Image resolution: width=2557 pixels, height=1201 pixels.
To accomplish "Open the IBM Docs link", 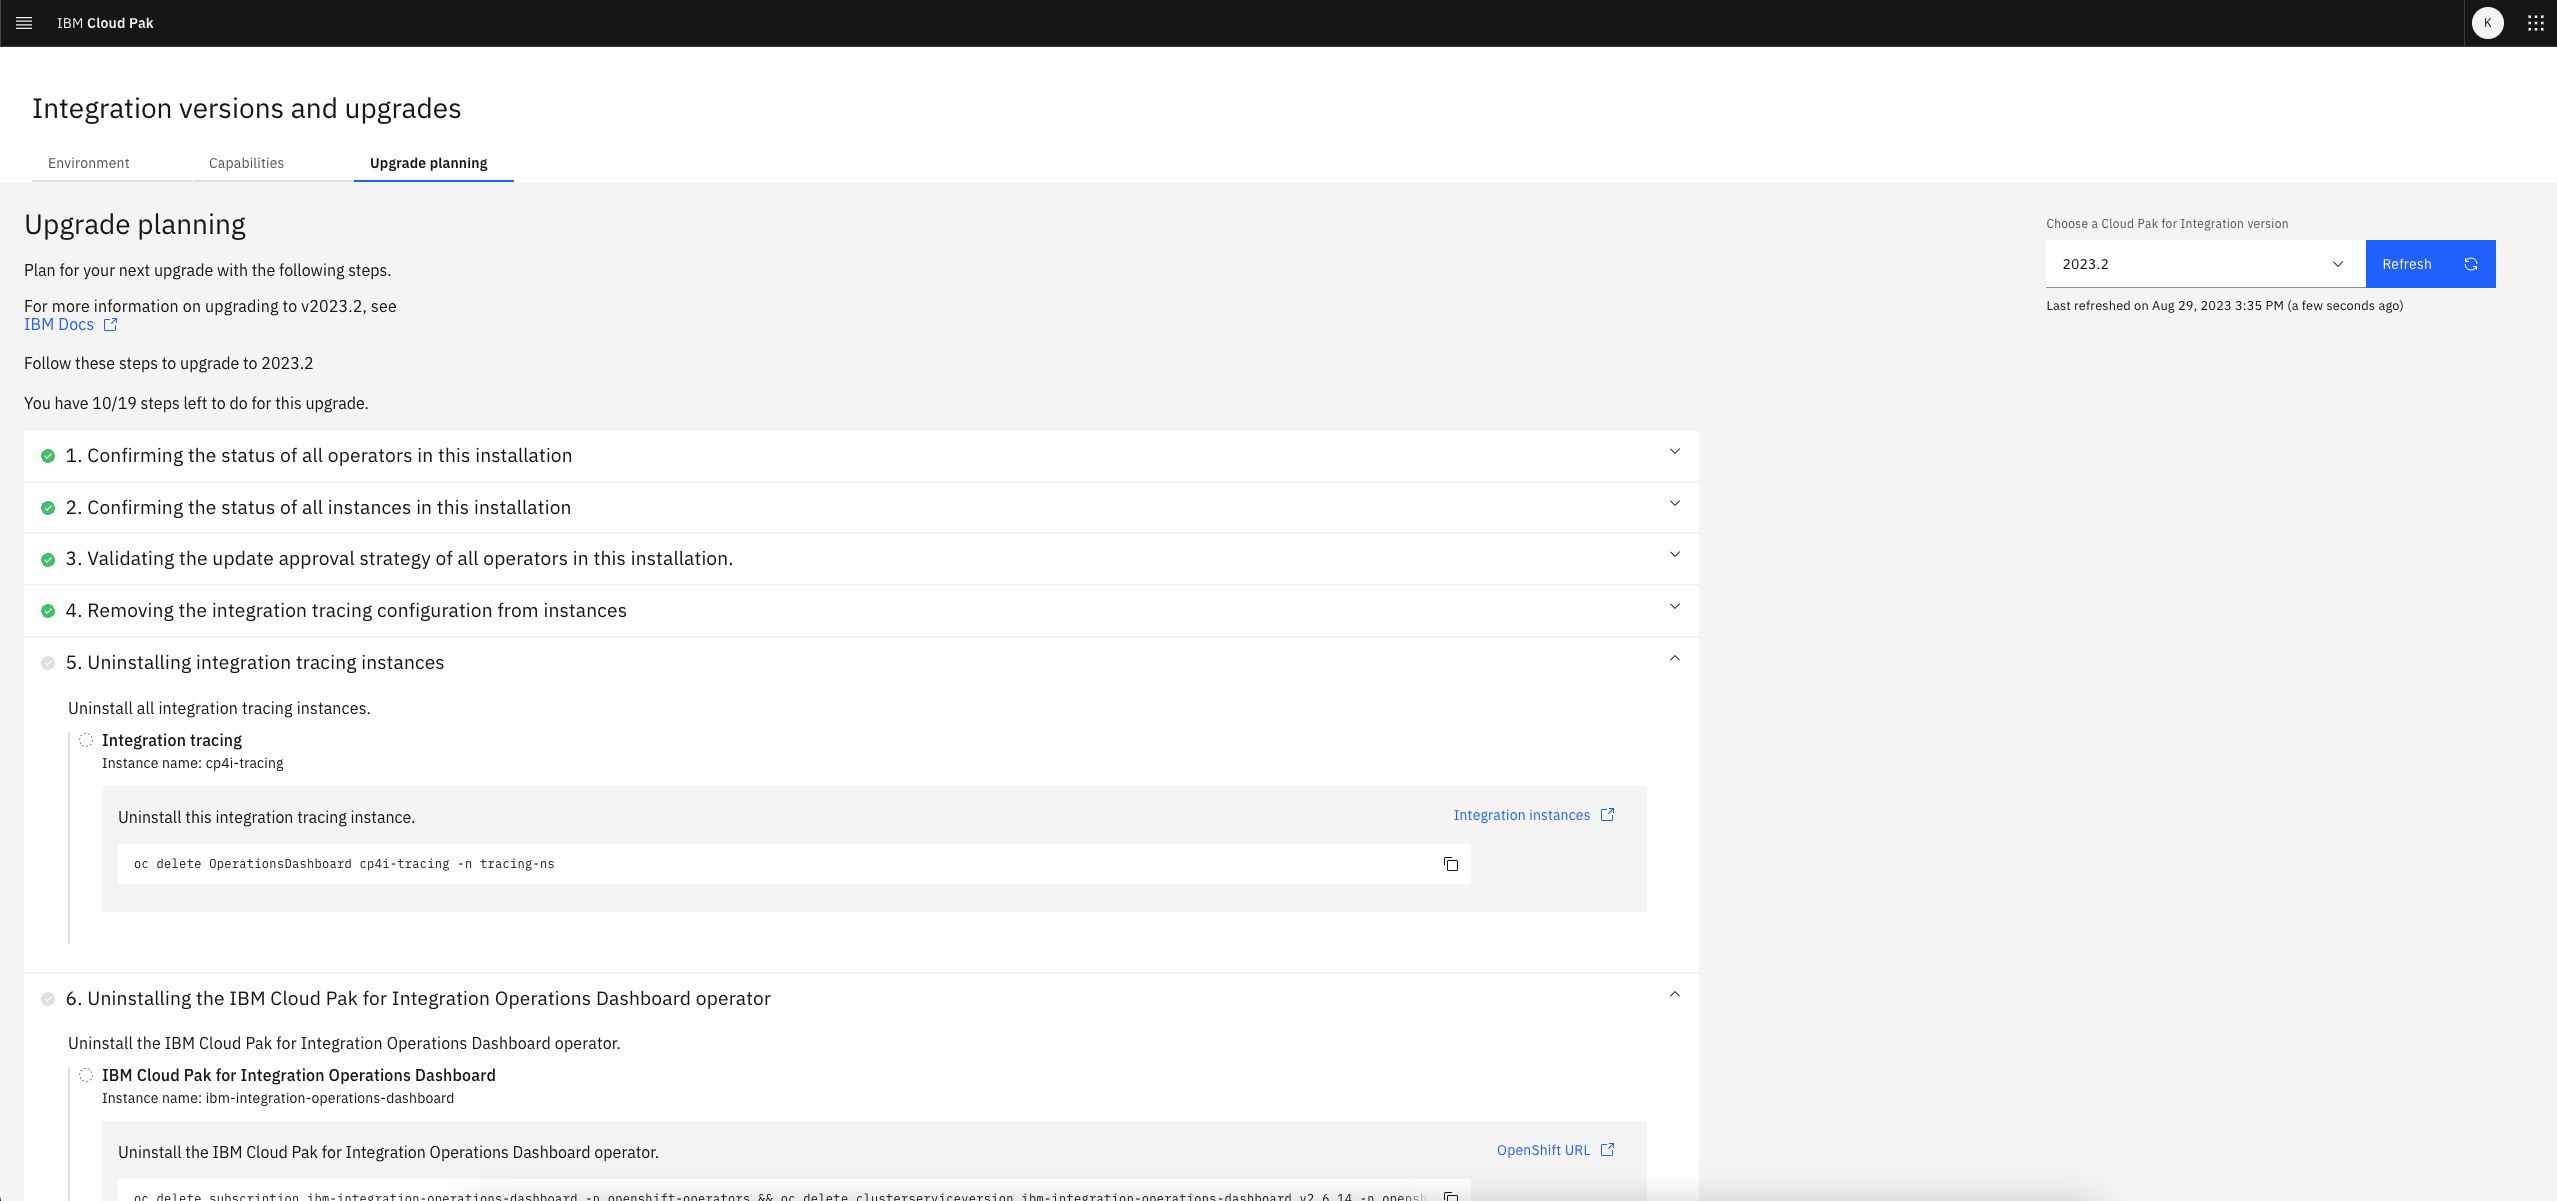I will (x=59, y=325).
